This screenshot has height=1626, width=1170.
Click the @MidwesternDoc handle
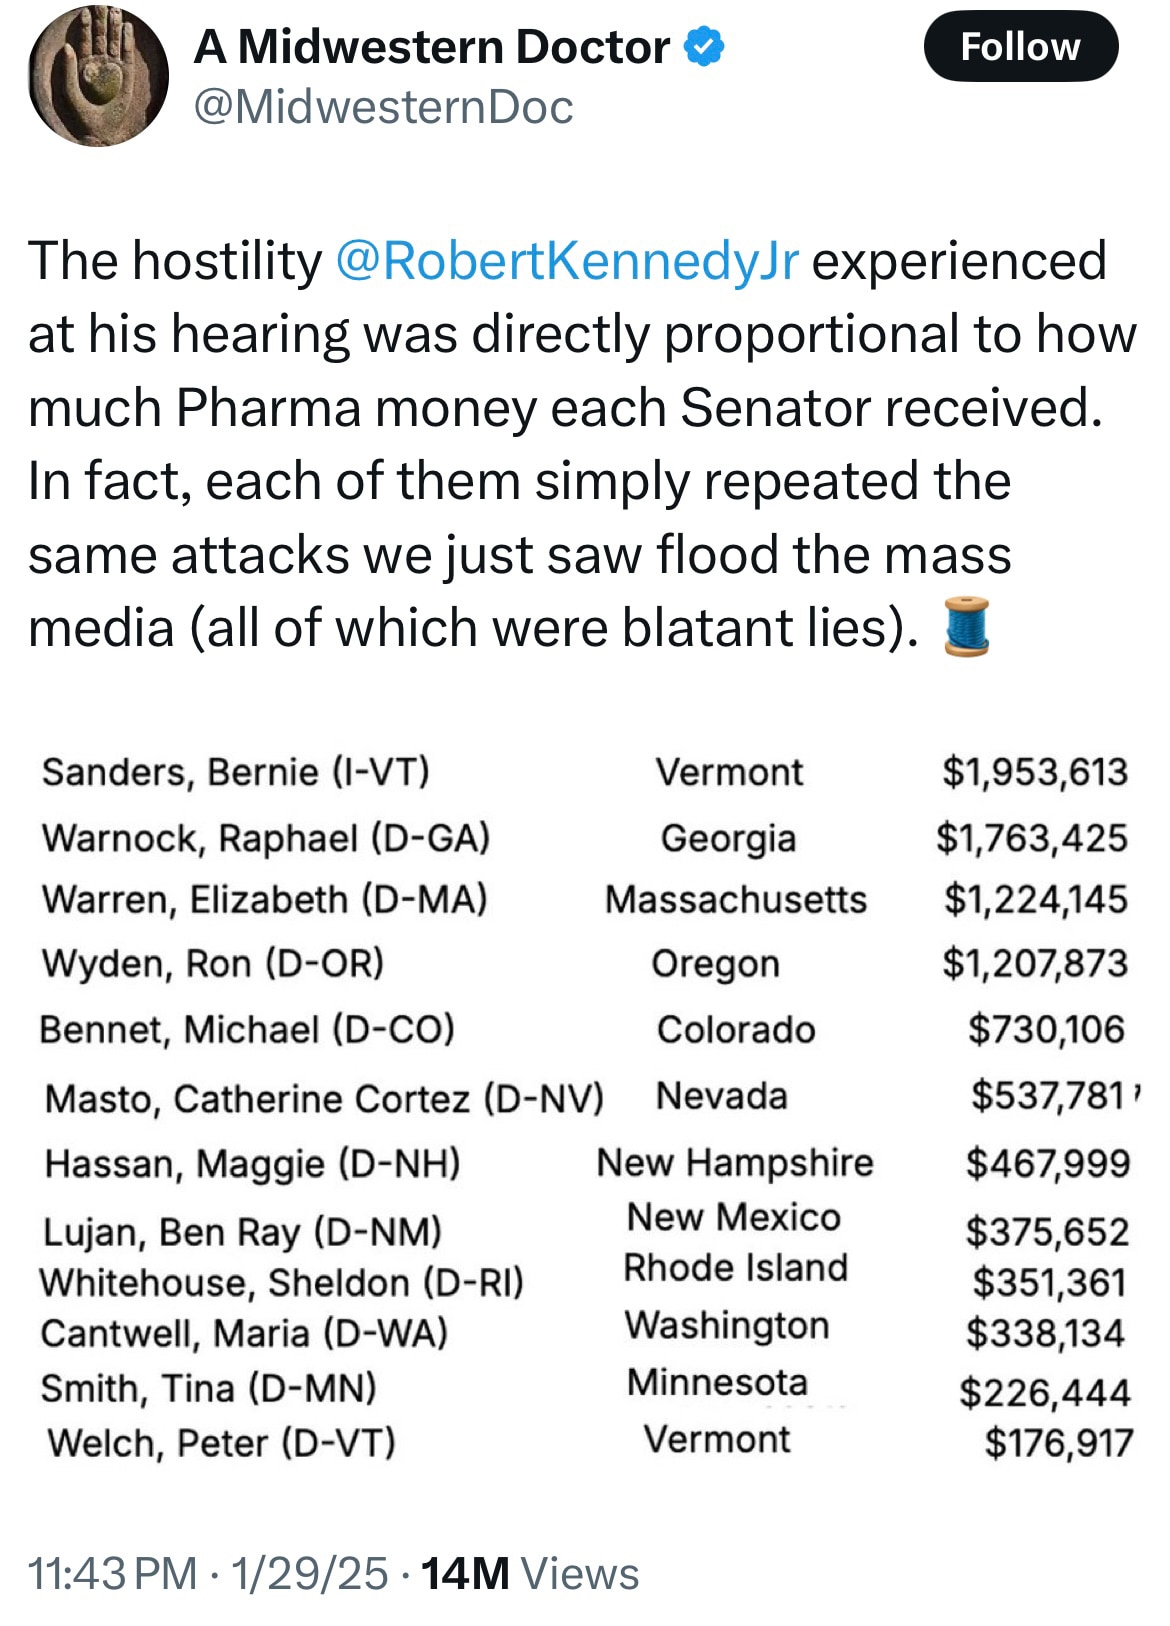pos(381,105)
